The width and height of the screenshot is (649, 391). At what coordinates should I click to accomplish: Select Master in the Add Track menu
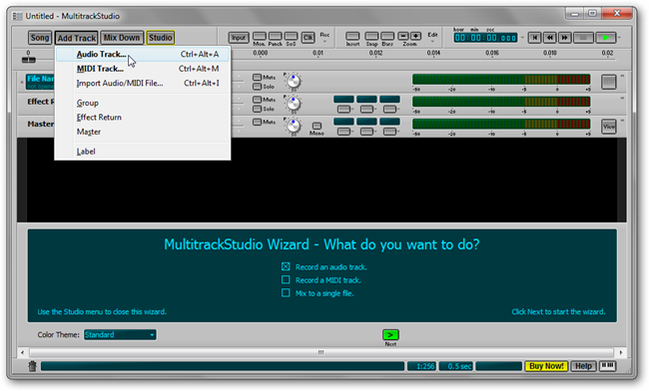tap(143, 132)
